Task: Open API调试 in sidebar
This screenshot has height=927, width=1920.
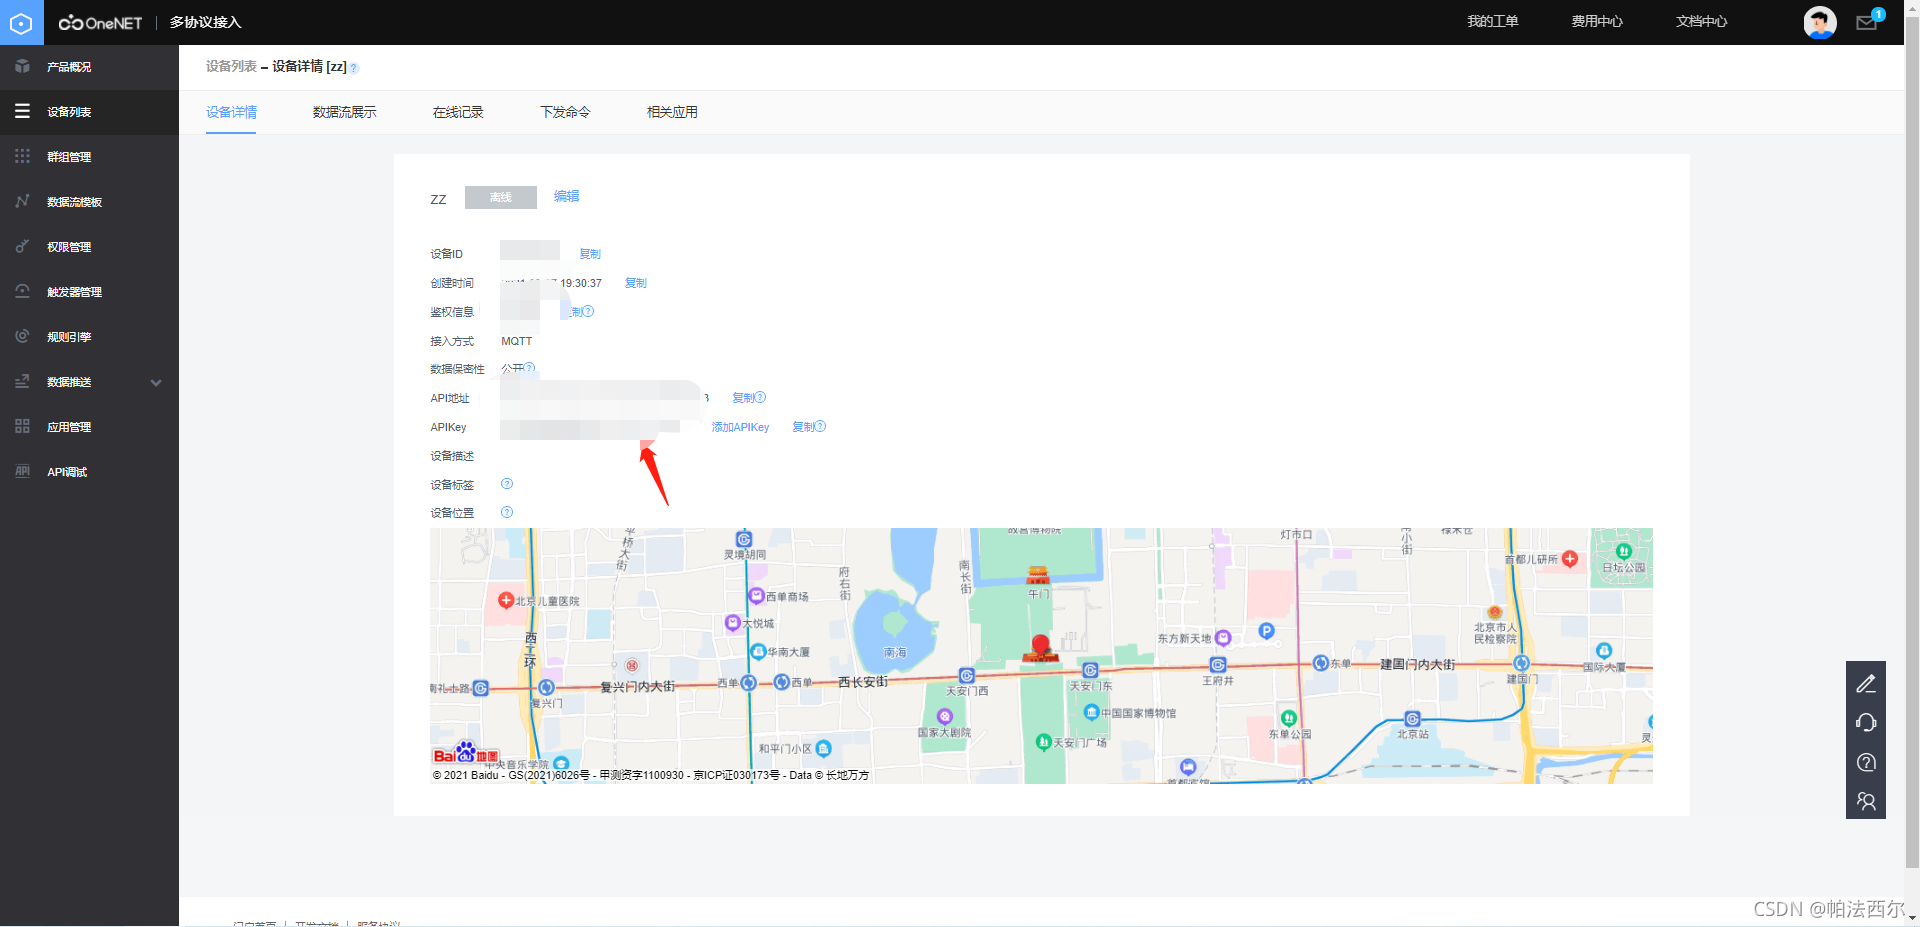Action: [67, 472]
